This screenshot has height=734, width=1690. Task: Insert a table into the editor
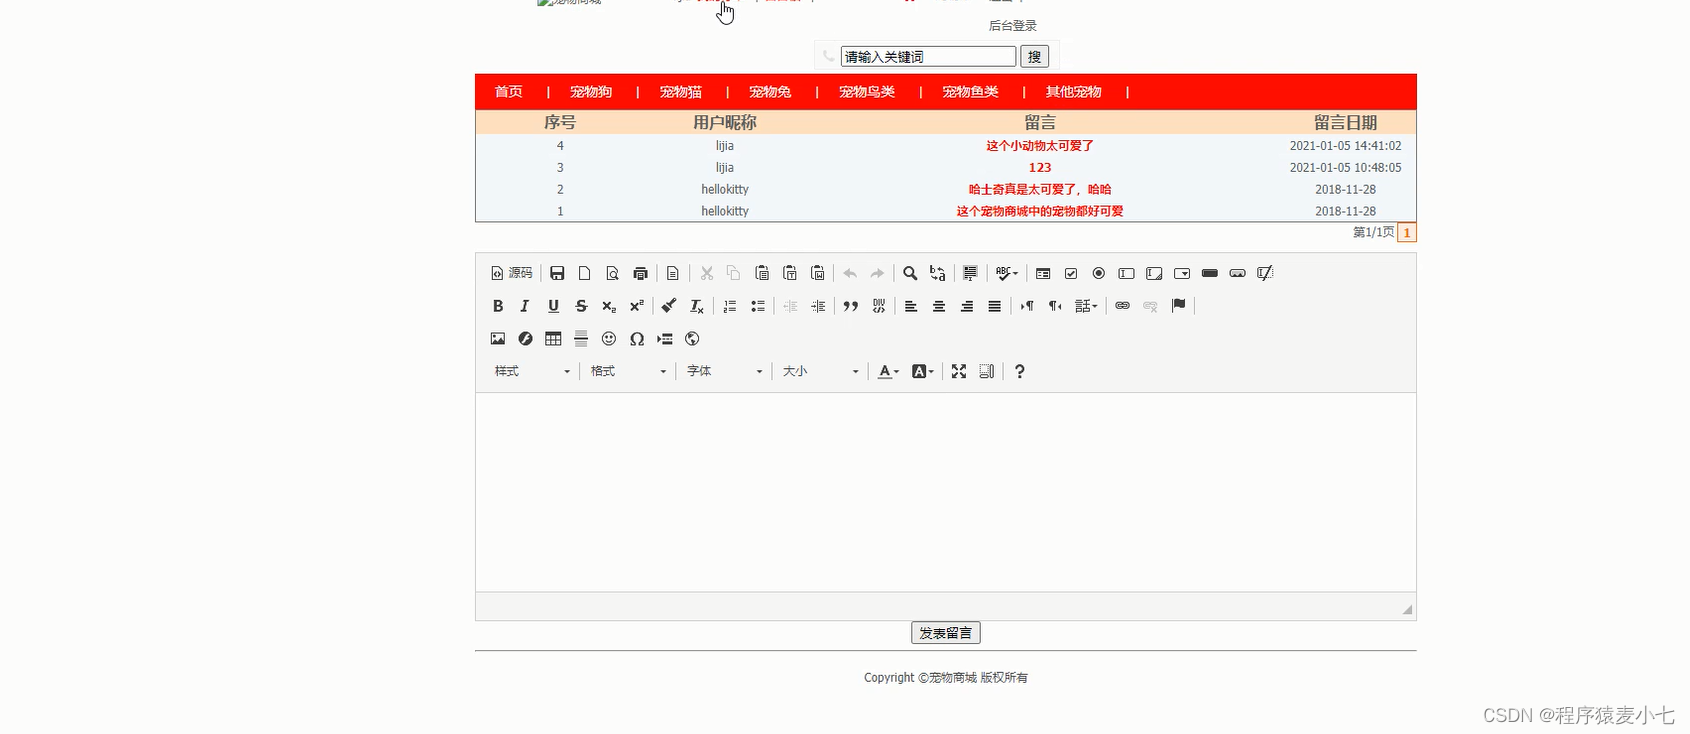553,339
